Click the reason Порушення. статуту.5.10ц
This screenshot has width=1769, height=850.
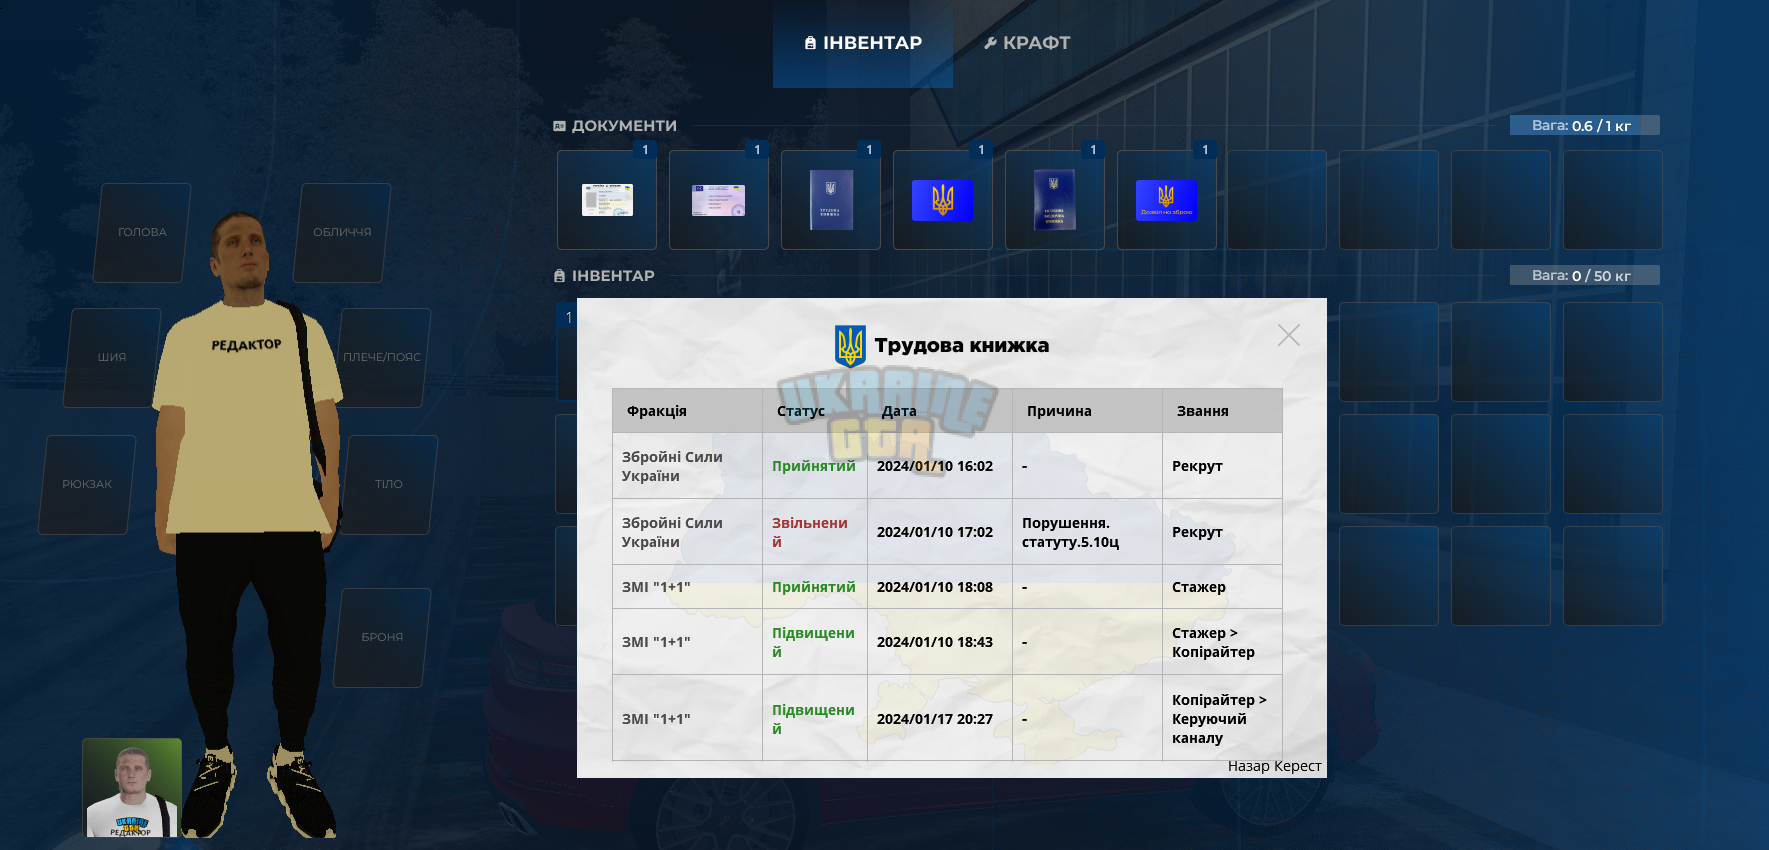(x=1070, y=532)
